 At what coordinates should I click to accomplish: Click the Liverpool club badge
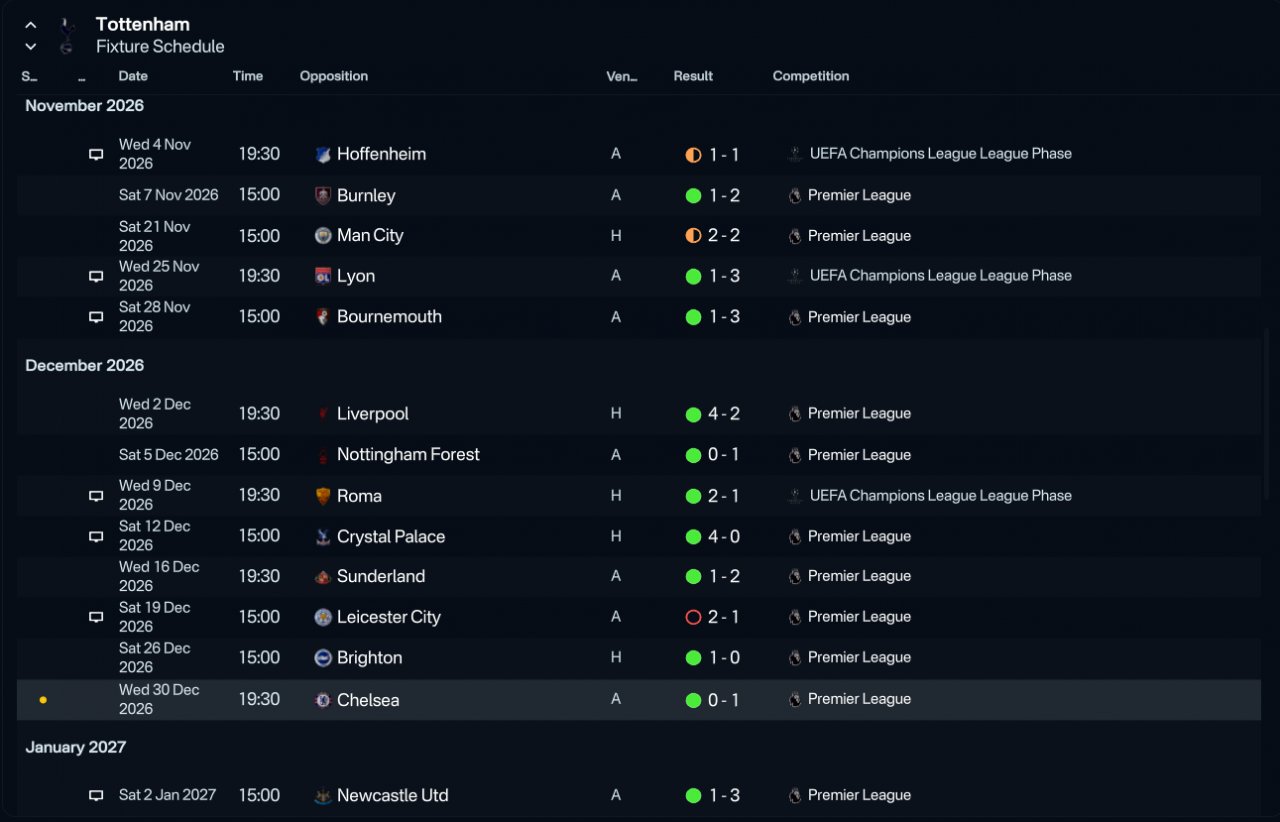click(323, 414)
